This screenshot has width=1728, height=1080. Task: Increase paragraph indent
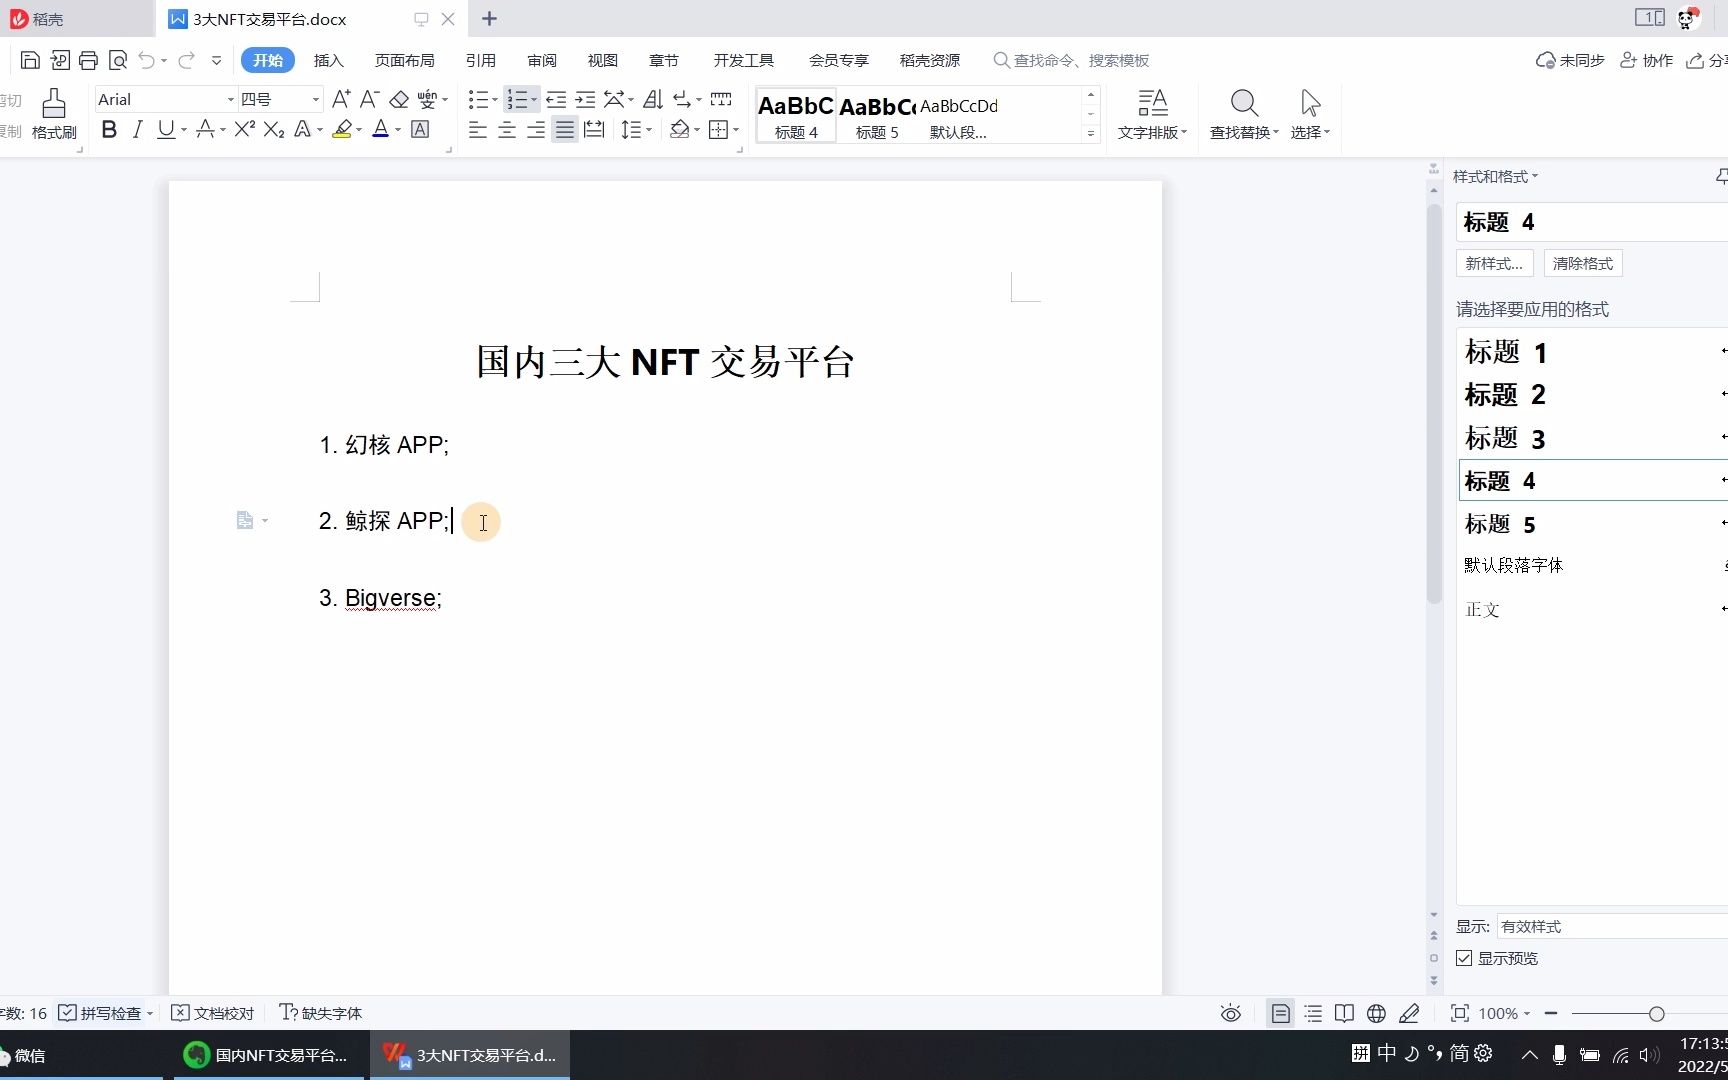point(586,99)
